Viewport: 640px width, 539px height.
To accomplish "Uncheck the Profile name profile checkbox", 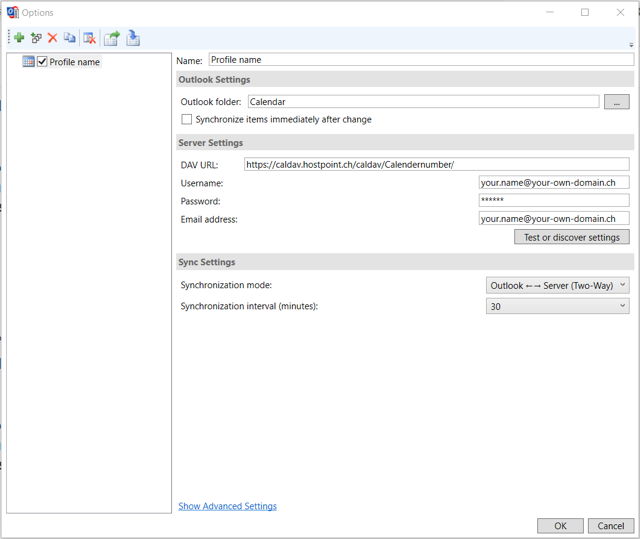I will (x=42, y=62).
